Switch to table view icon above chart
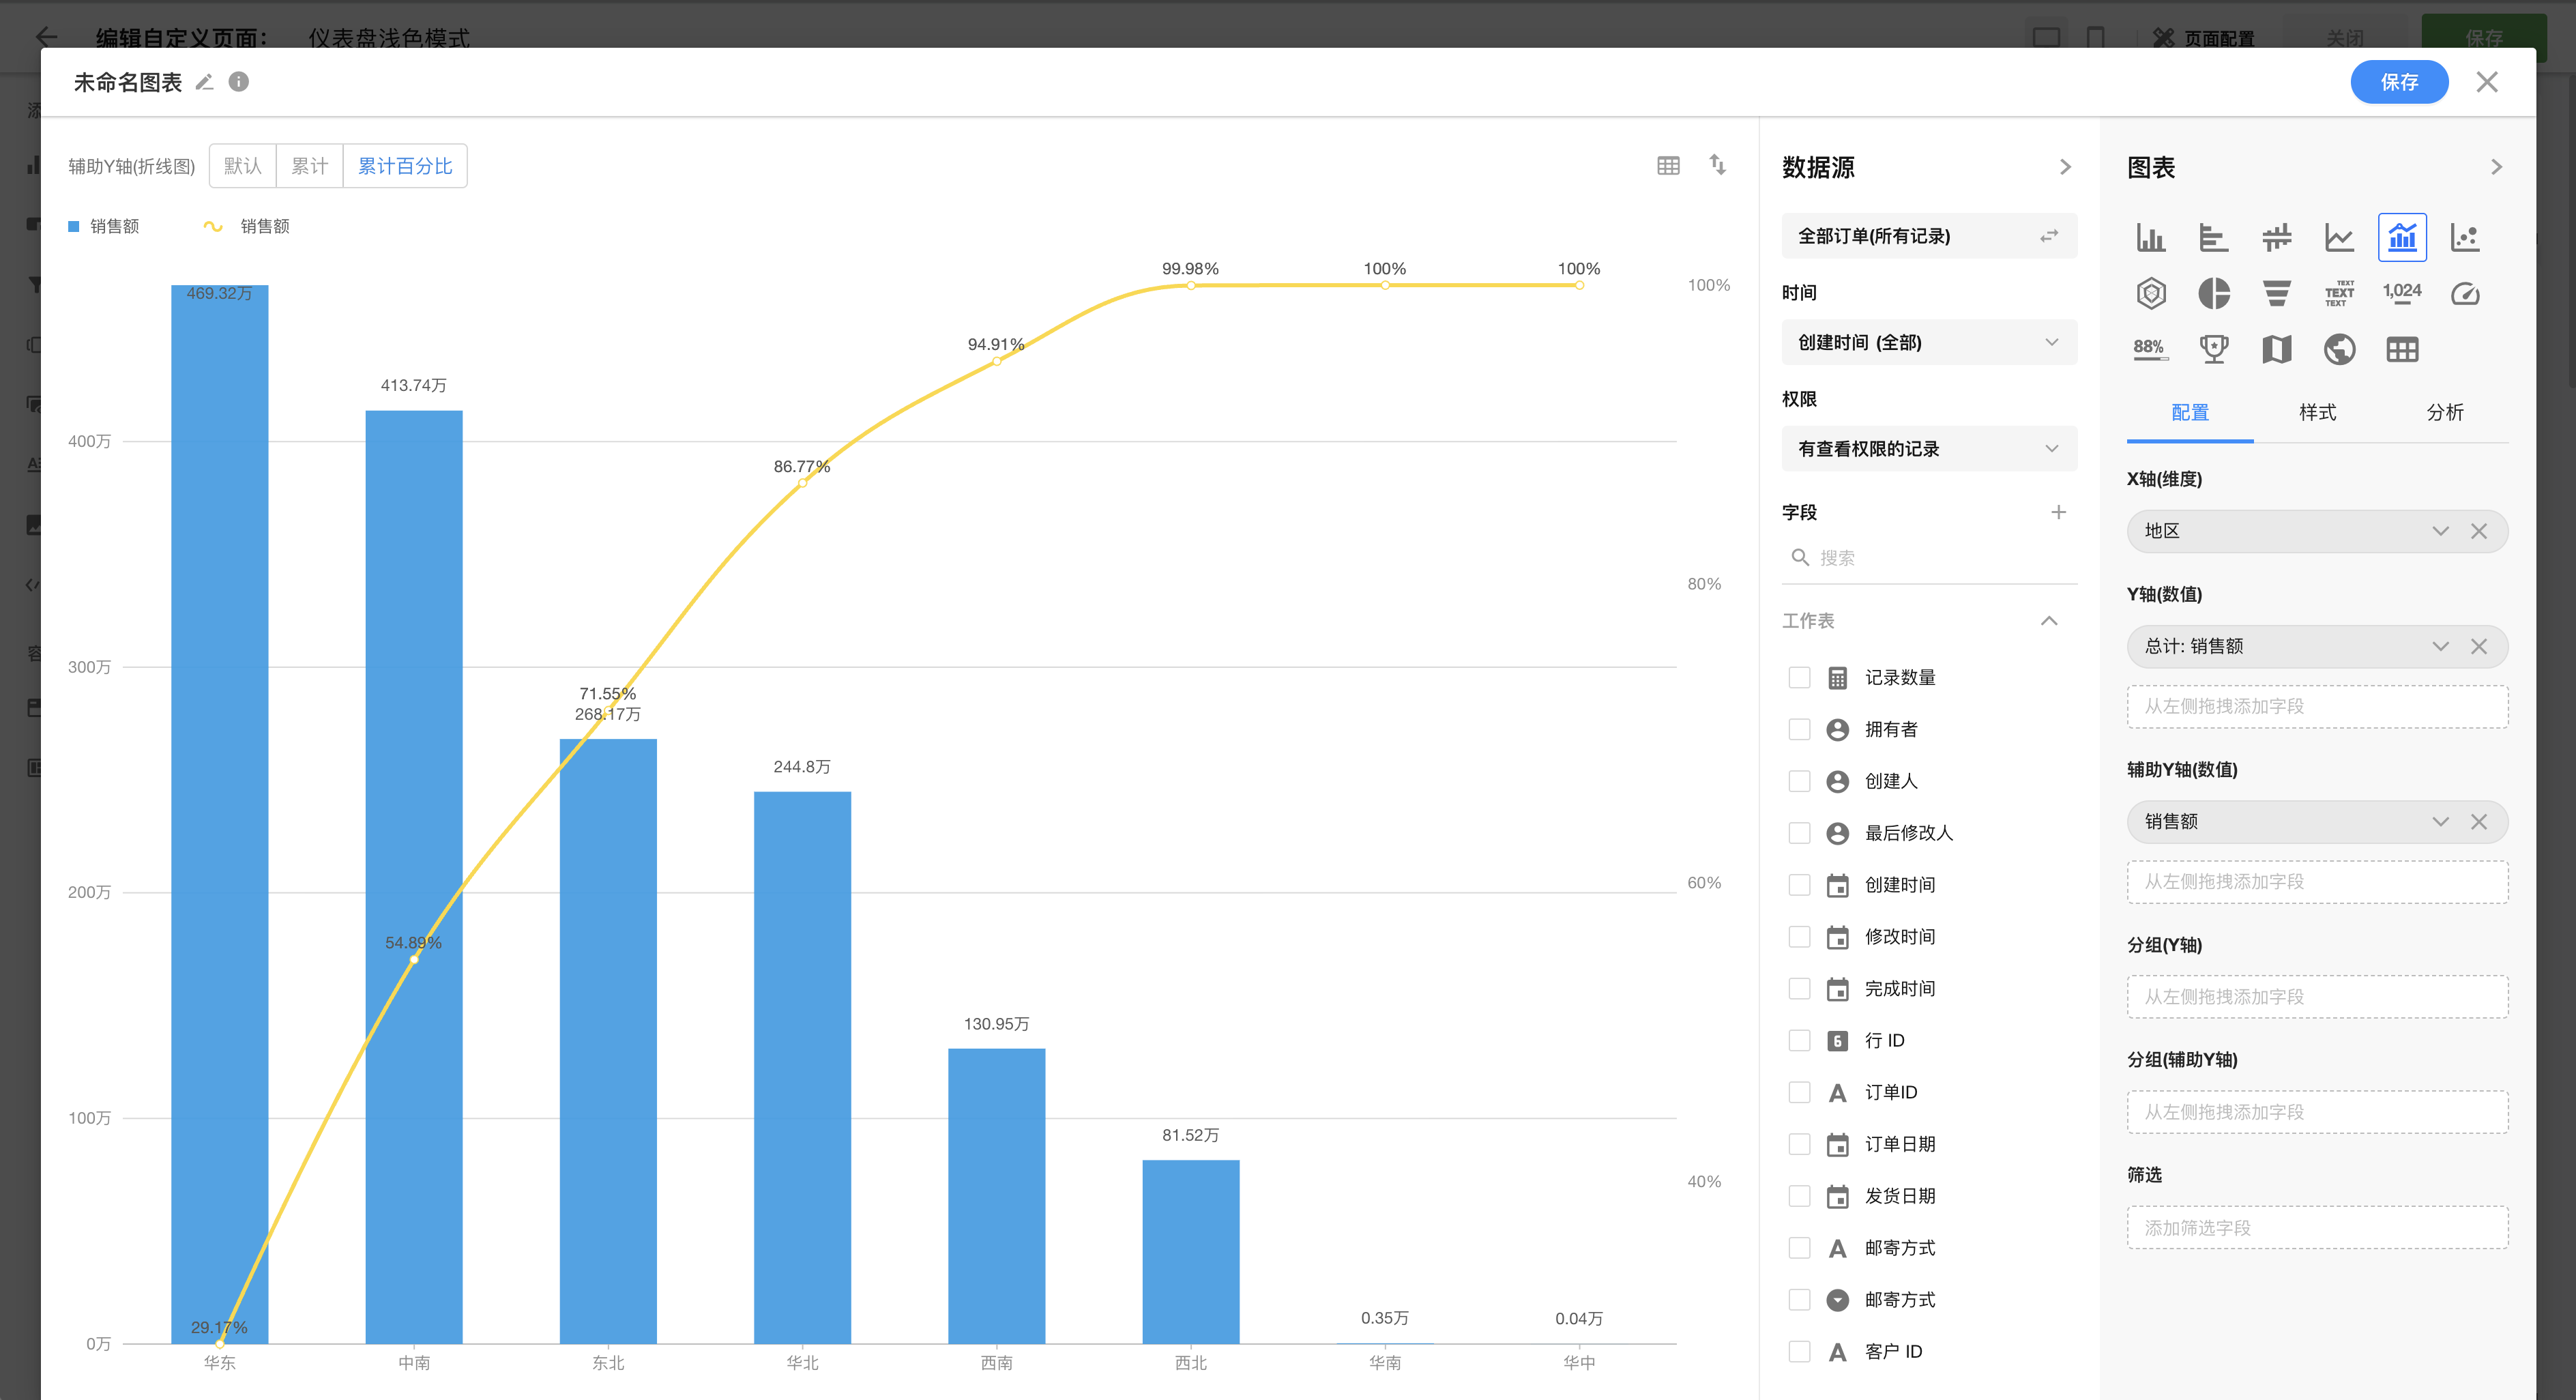 pyautogui.click(x=1668, y=166)
